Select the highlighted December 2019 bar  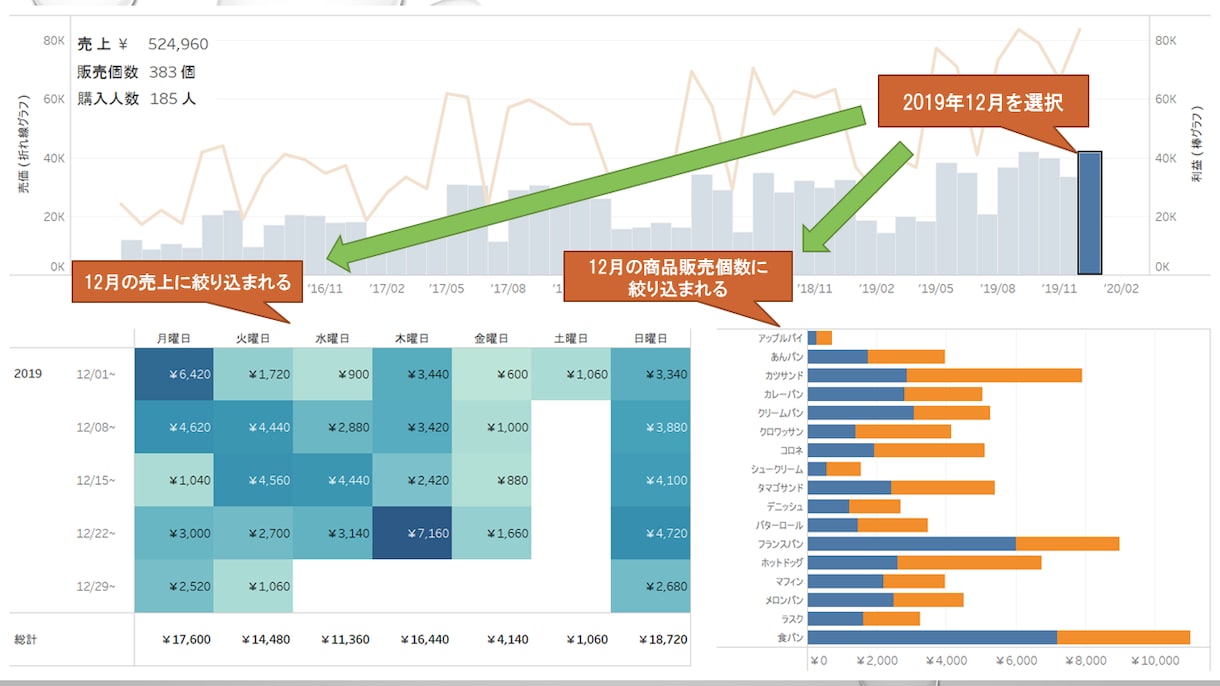pos(1090,213)
